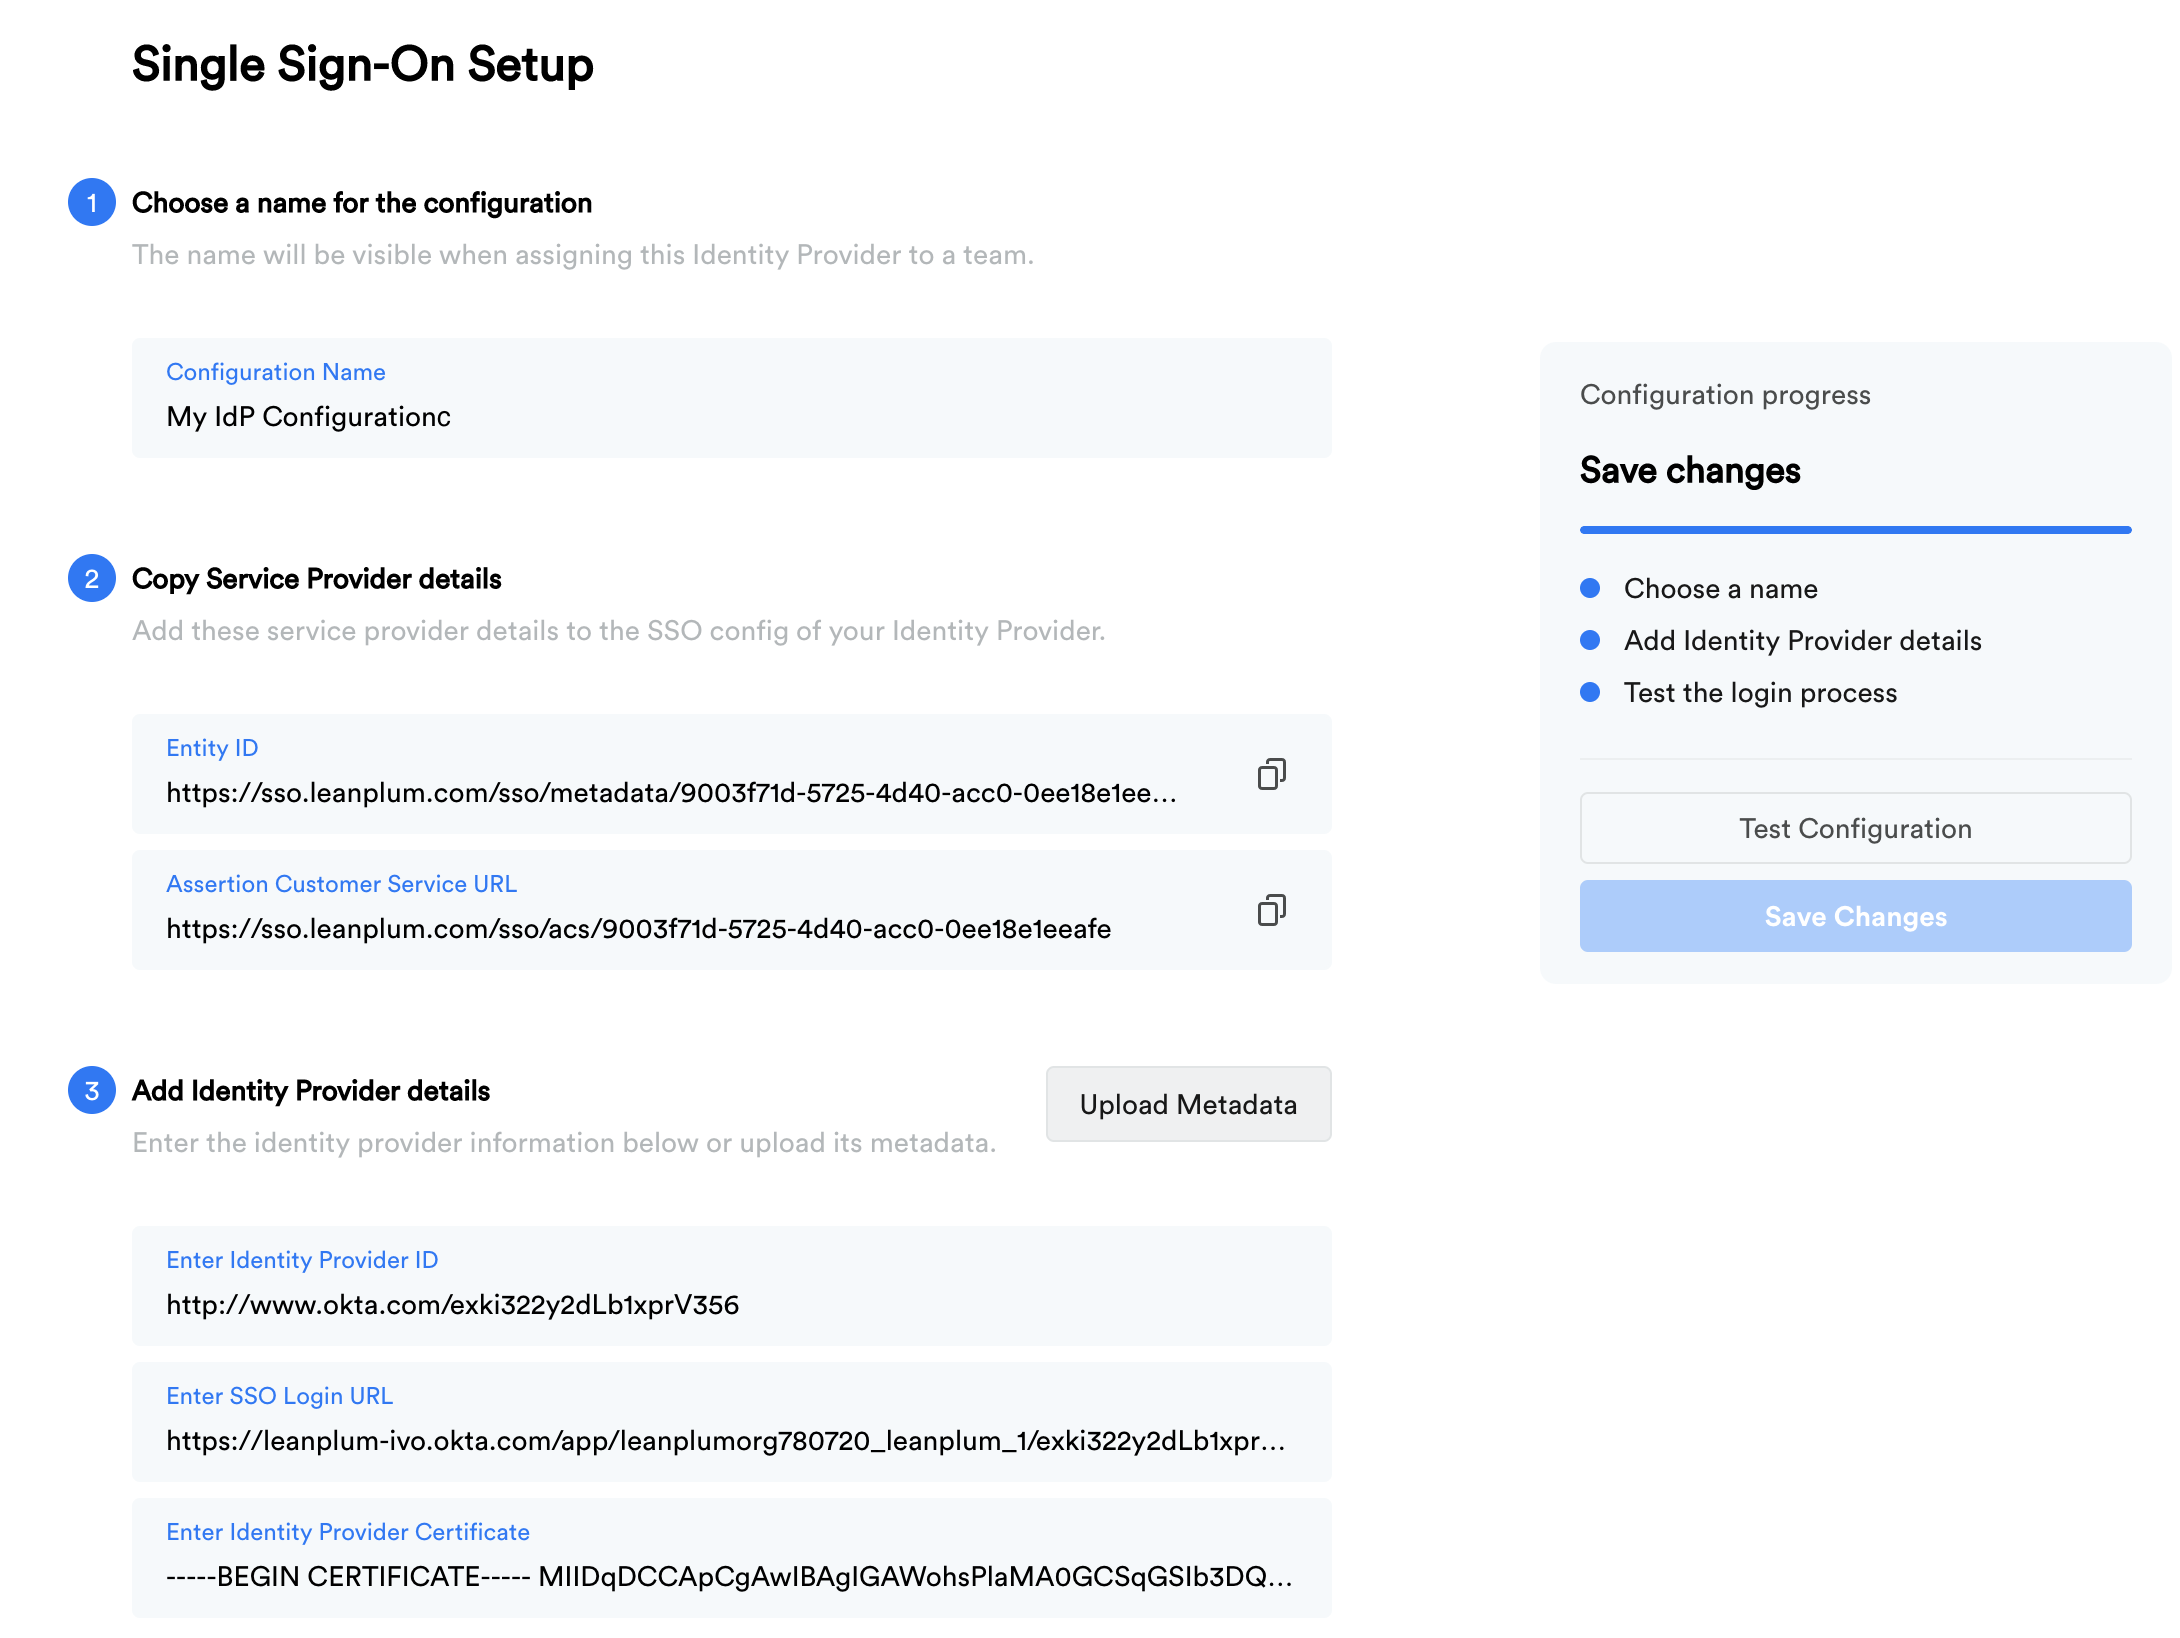This screenshot has height=1638, width=2180.
Task: Select the Entity ID URL text
Action: pyautogui.click(x=670, y=793)
